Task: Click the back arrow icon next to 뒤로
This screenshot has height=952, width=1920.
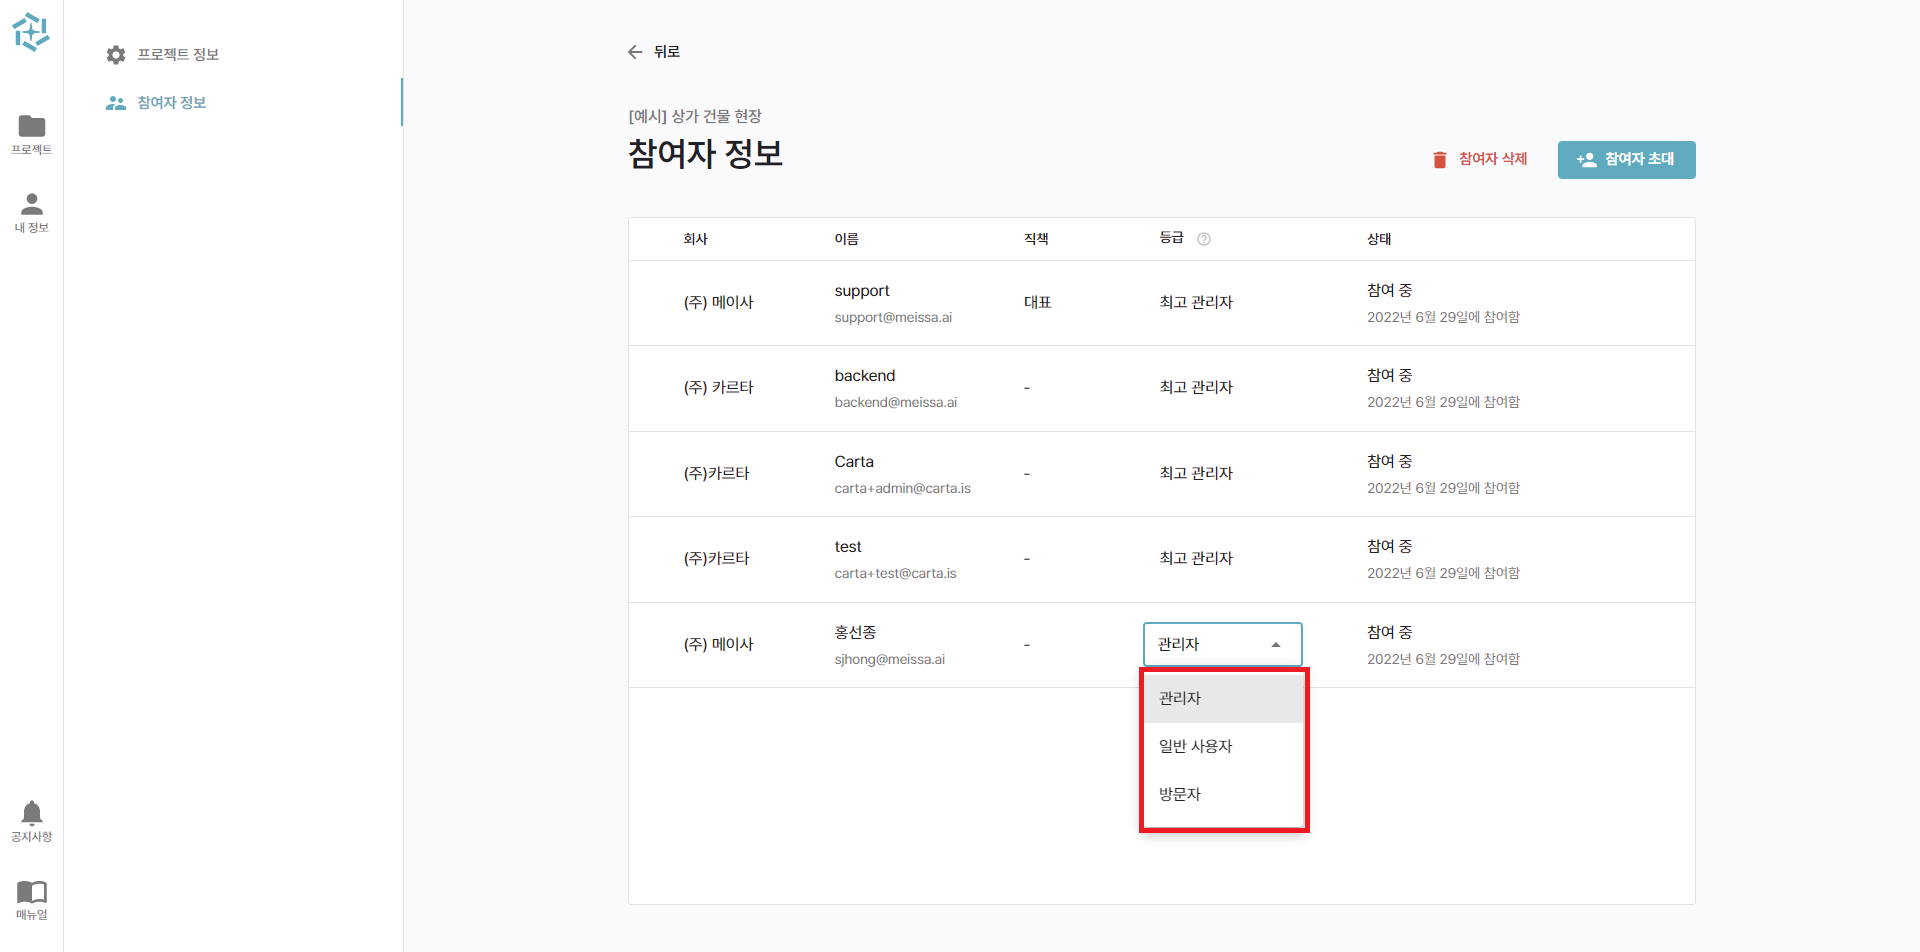Action: coord(635,51)
